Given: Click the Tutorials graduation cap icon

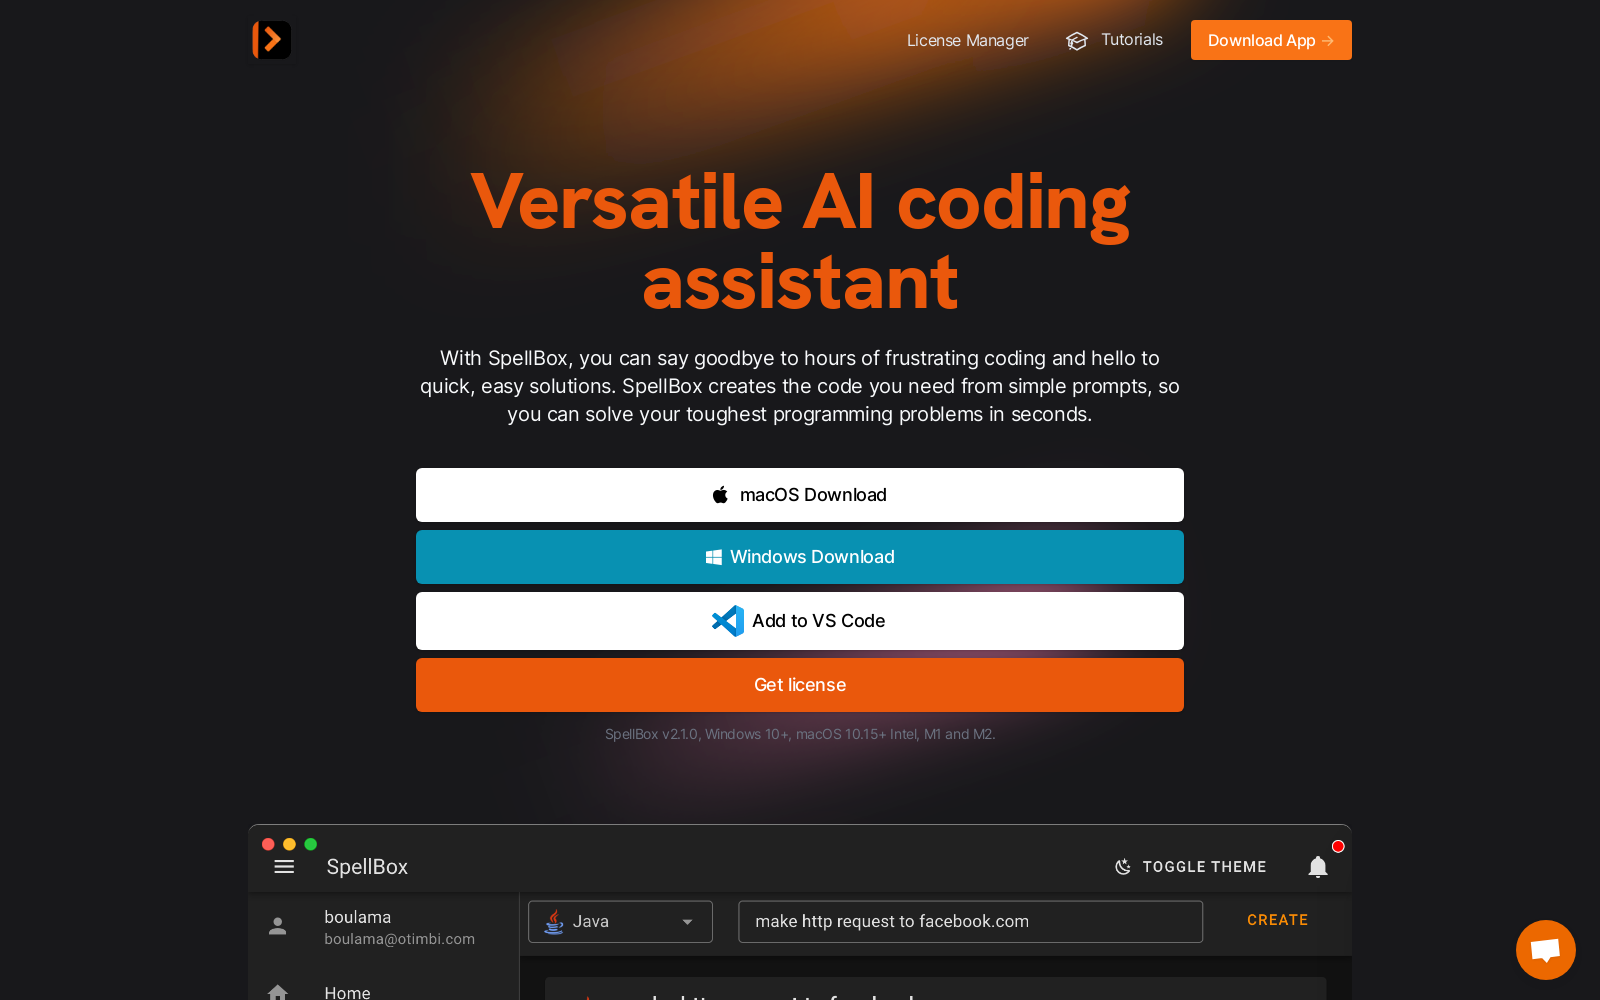Looking at the screenshot, I should point(1076,41).
